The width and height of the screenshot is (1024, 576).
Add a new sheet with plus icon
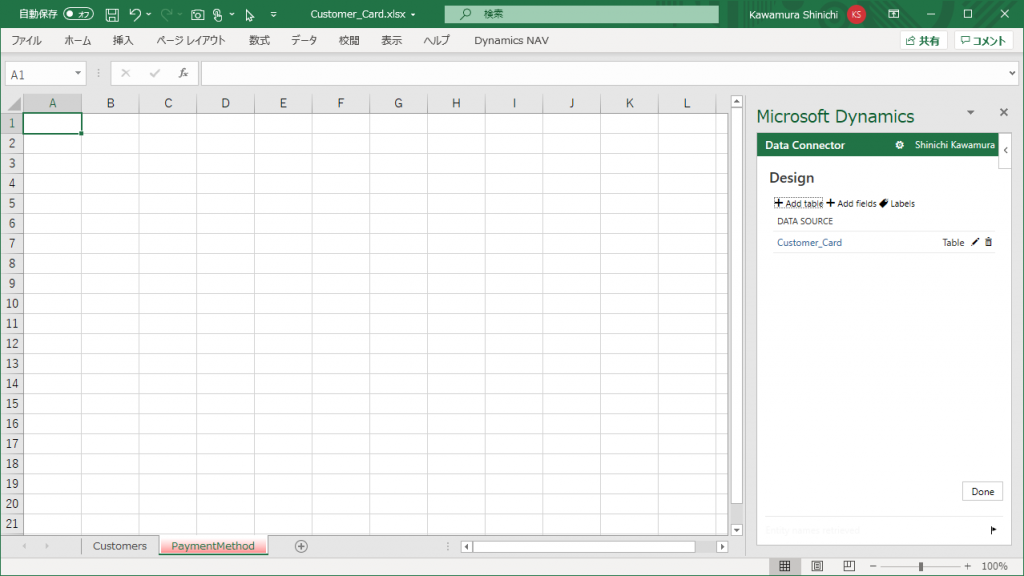tap(301, 546)
